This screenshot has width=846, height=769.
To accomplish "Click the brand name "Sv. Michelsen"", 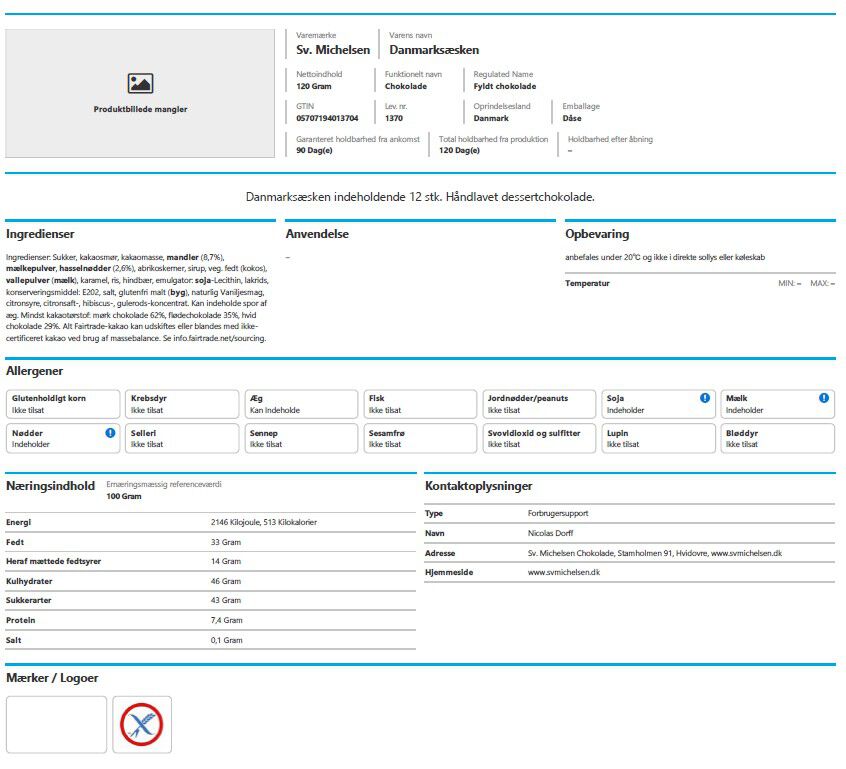I will 333,50.
